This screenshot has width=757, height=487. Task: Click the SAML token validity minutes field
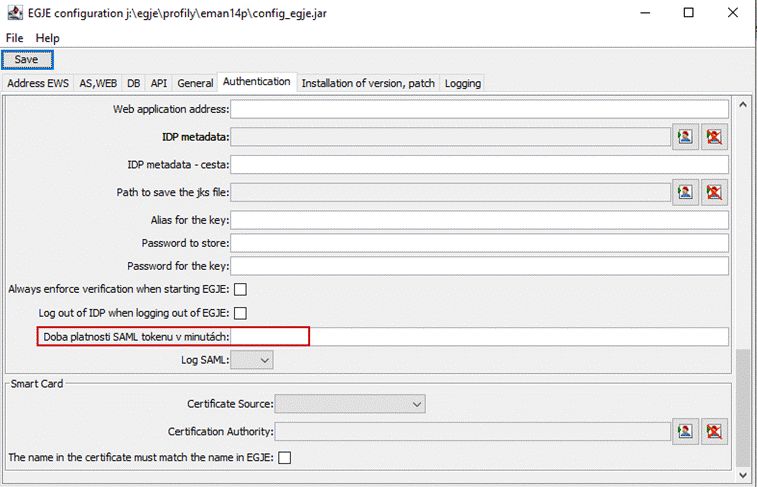pyautogui.click(x=479, y=337)
